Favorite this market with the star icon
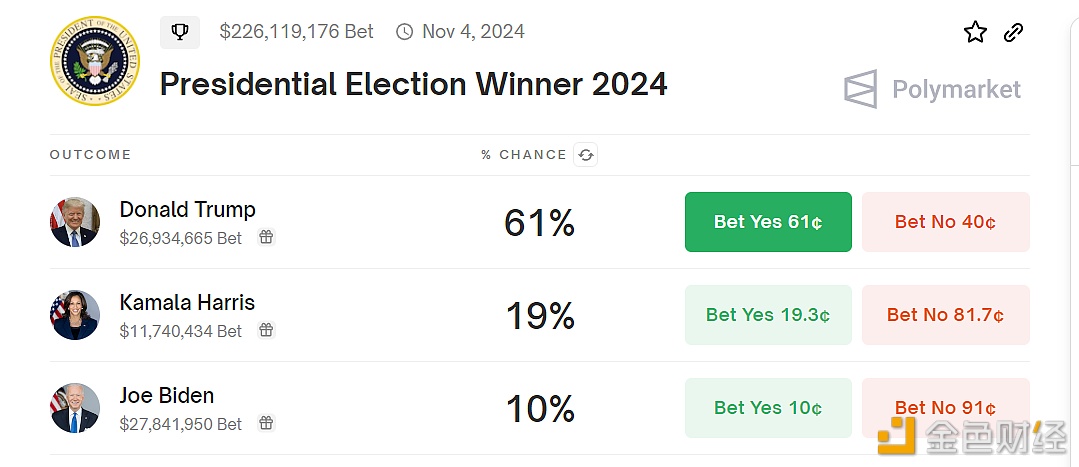This screenshot has height=467, width=1079. click(x=975, y=32)
